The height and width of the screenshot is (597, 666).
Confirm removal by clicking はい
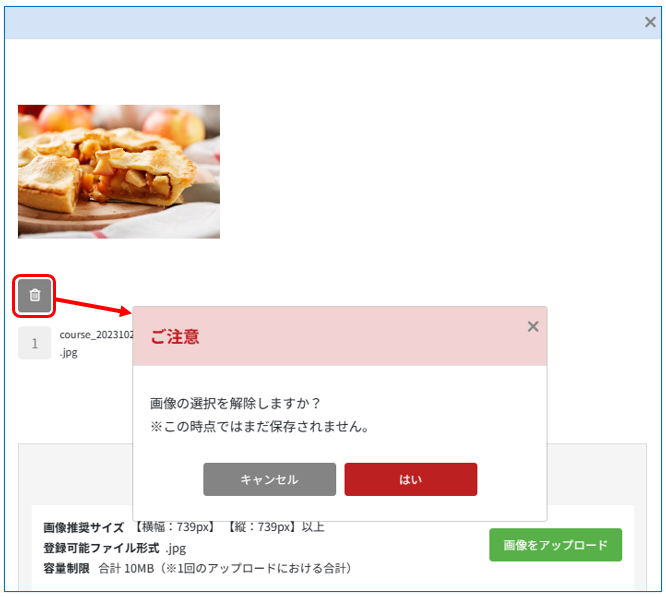pos(411,479)
